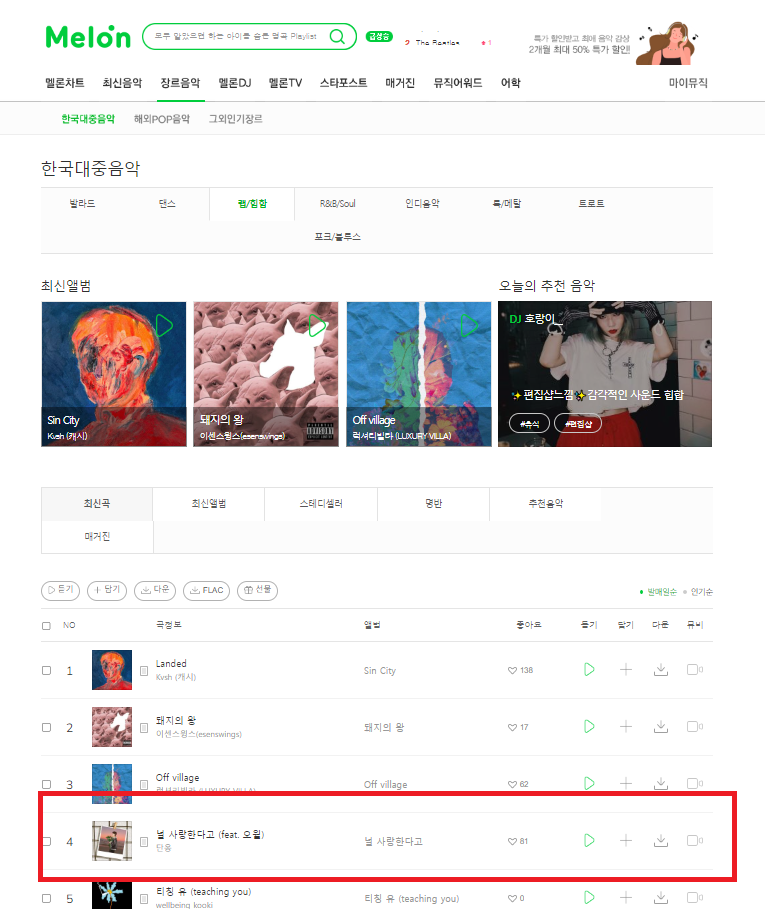Click the search magnifier icon
The width and height of the screenshot is (765, 909).
(337, 37)
